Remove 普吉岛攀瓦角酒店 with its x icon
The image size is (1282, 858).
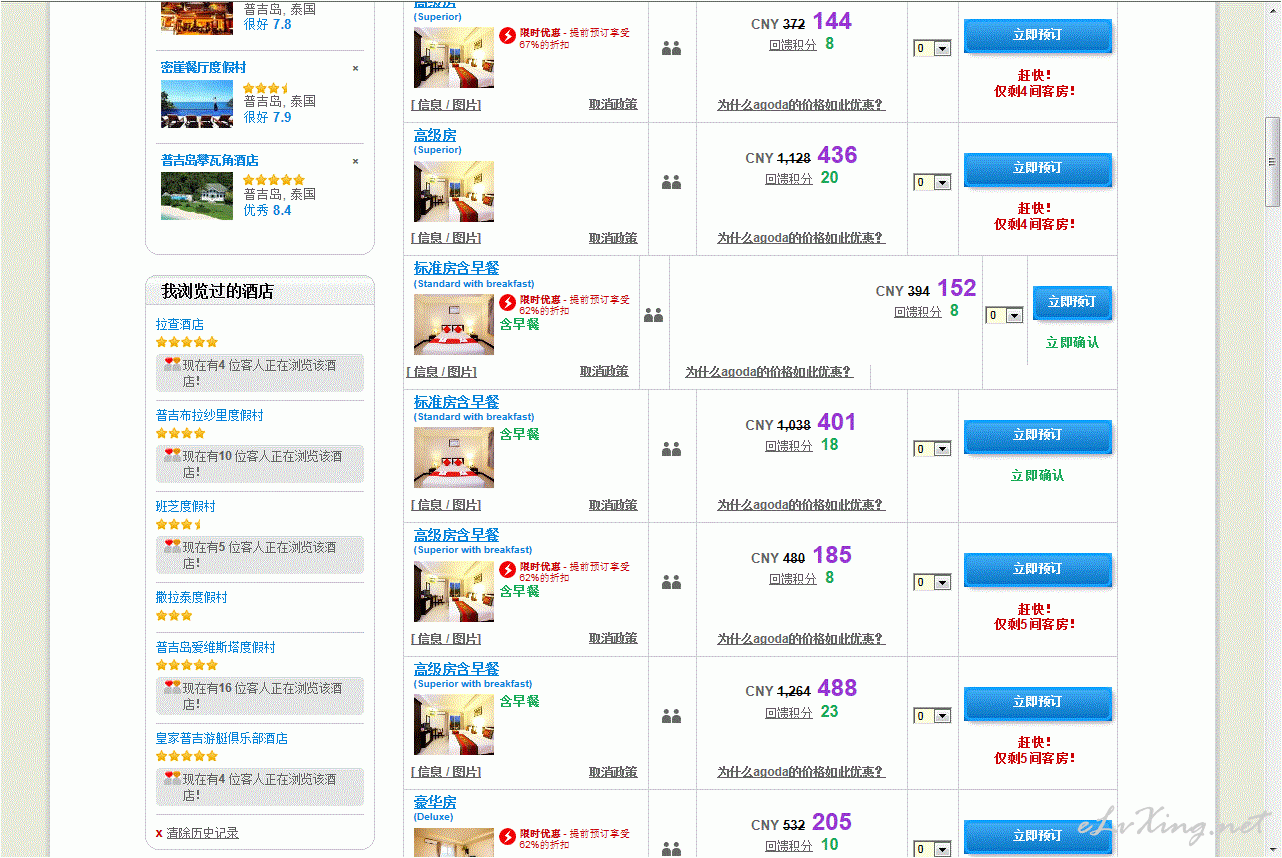tap(355, 161)
